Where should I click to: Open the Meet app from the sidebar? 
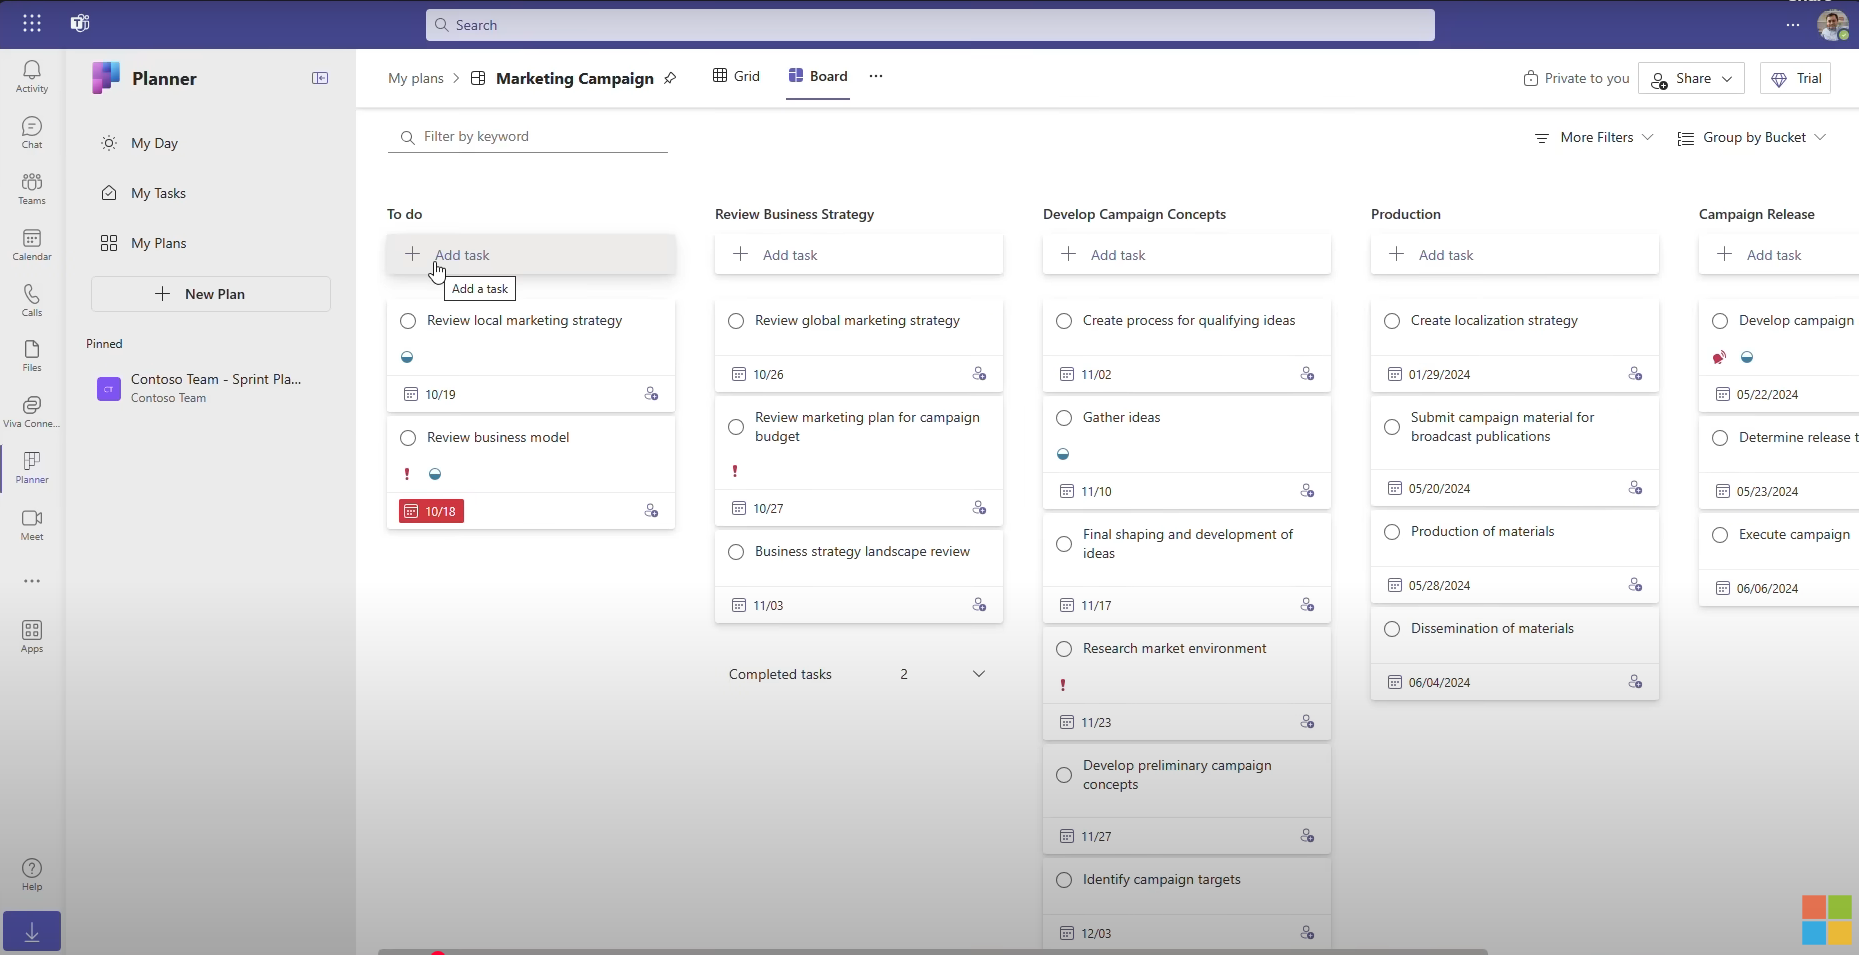point(31,525)
